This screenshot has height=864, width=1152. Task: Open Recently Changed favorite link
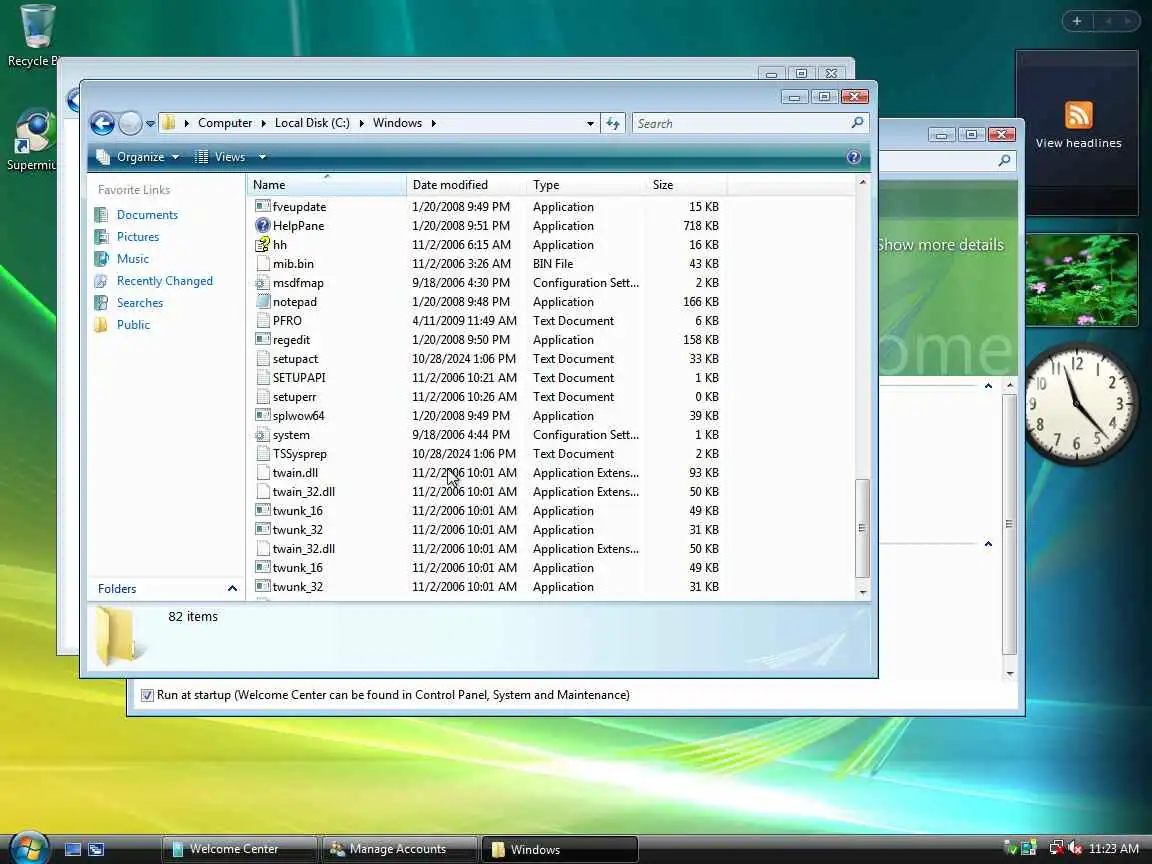pos(165,281)
